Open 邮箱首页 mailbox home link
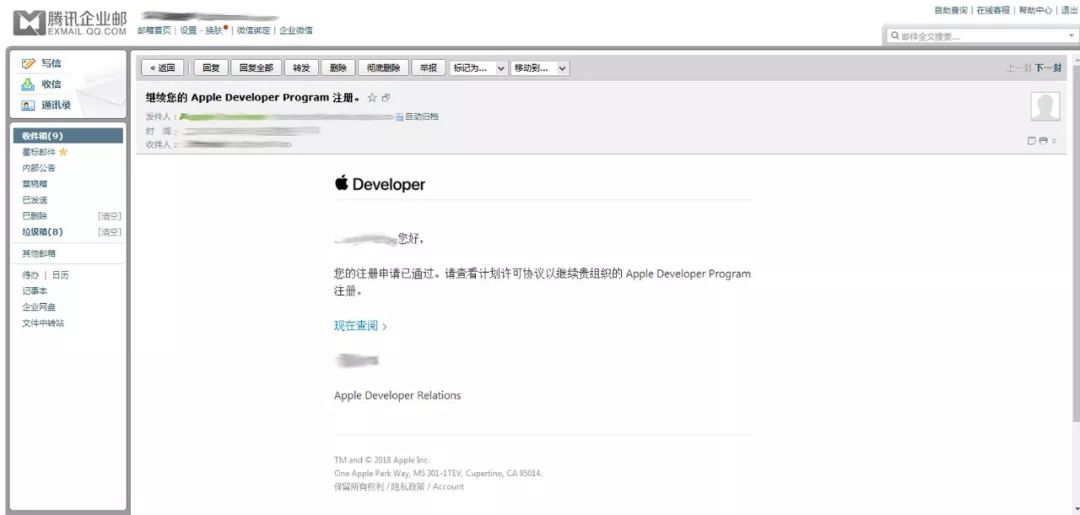This screenshot has width=1080, height=515. (x=154, y=30)
